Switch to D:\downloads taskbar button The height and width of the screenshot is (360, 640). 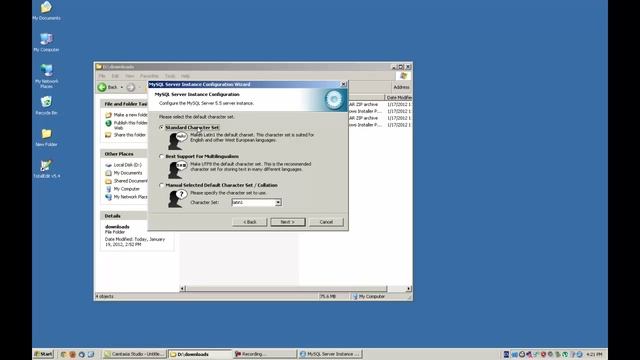pos(200,354)
